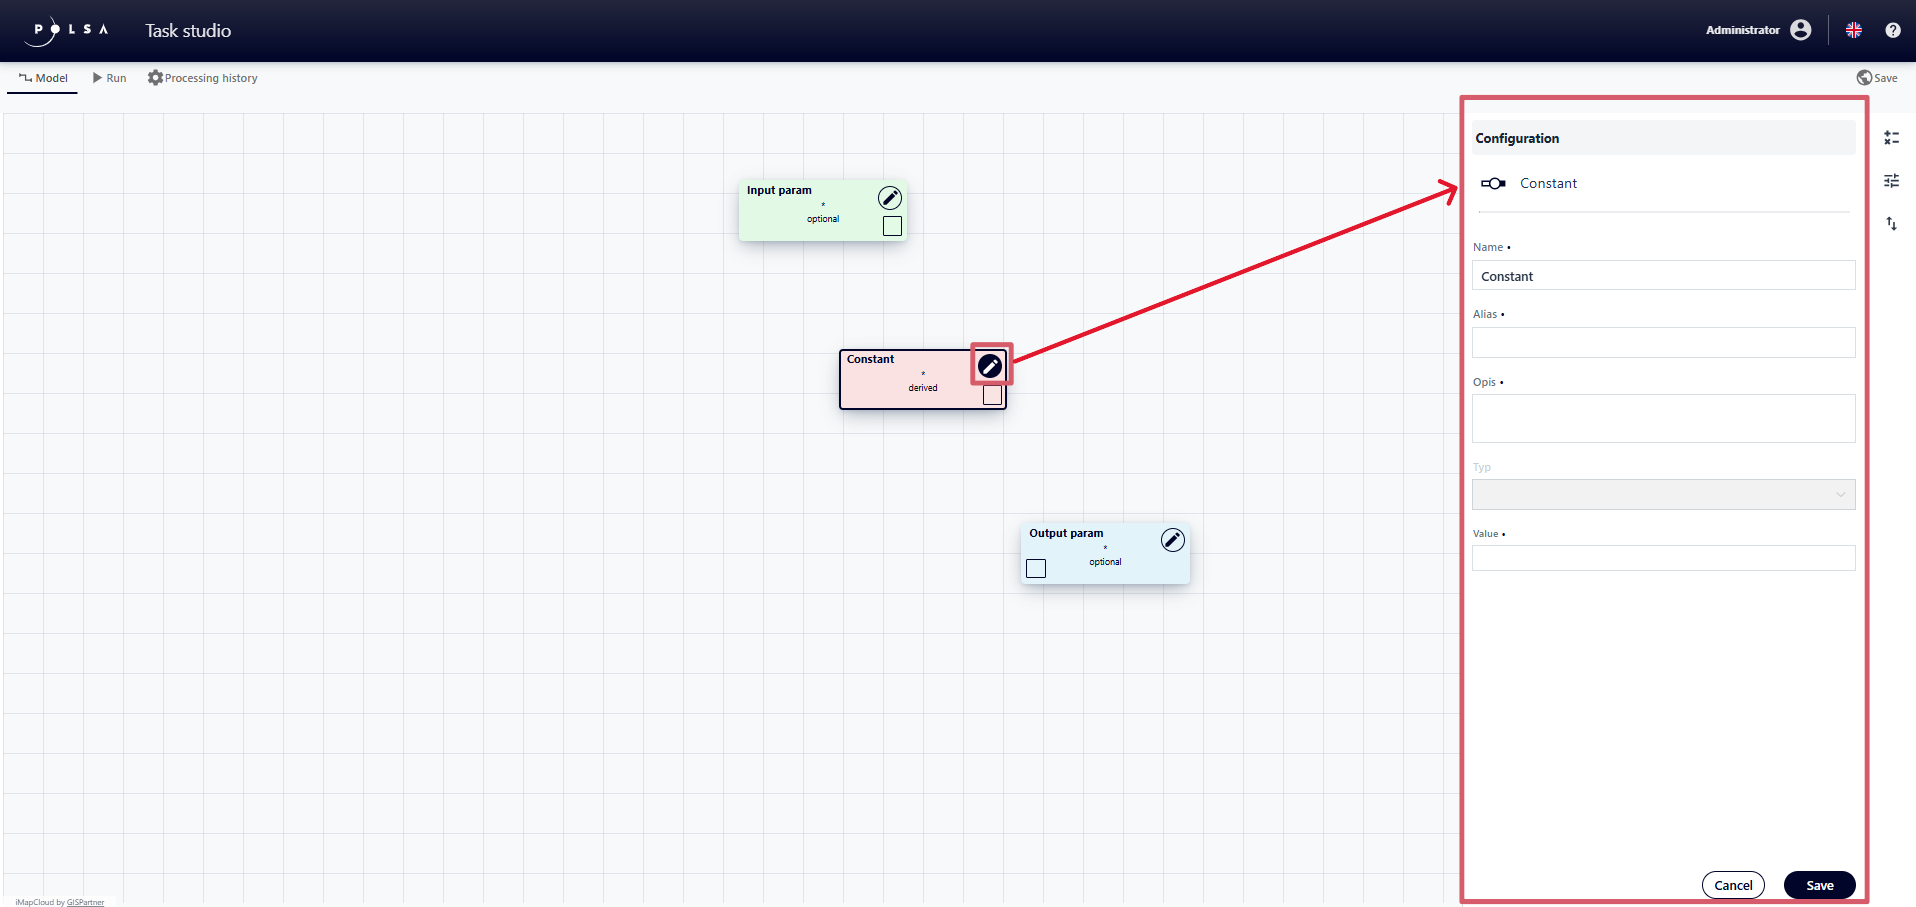Tick the checkbox on the Input param node
Screen dimensions: 1916x907
891,226
